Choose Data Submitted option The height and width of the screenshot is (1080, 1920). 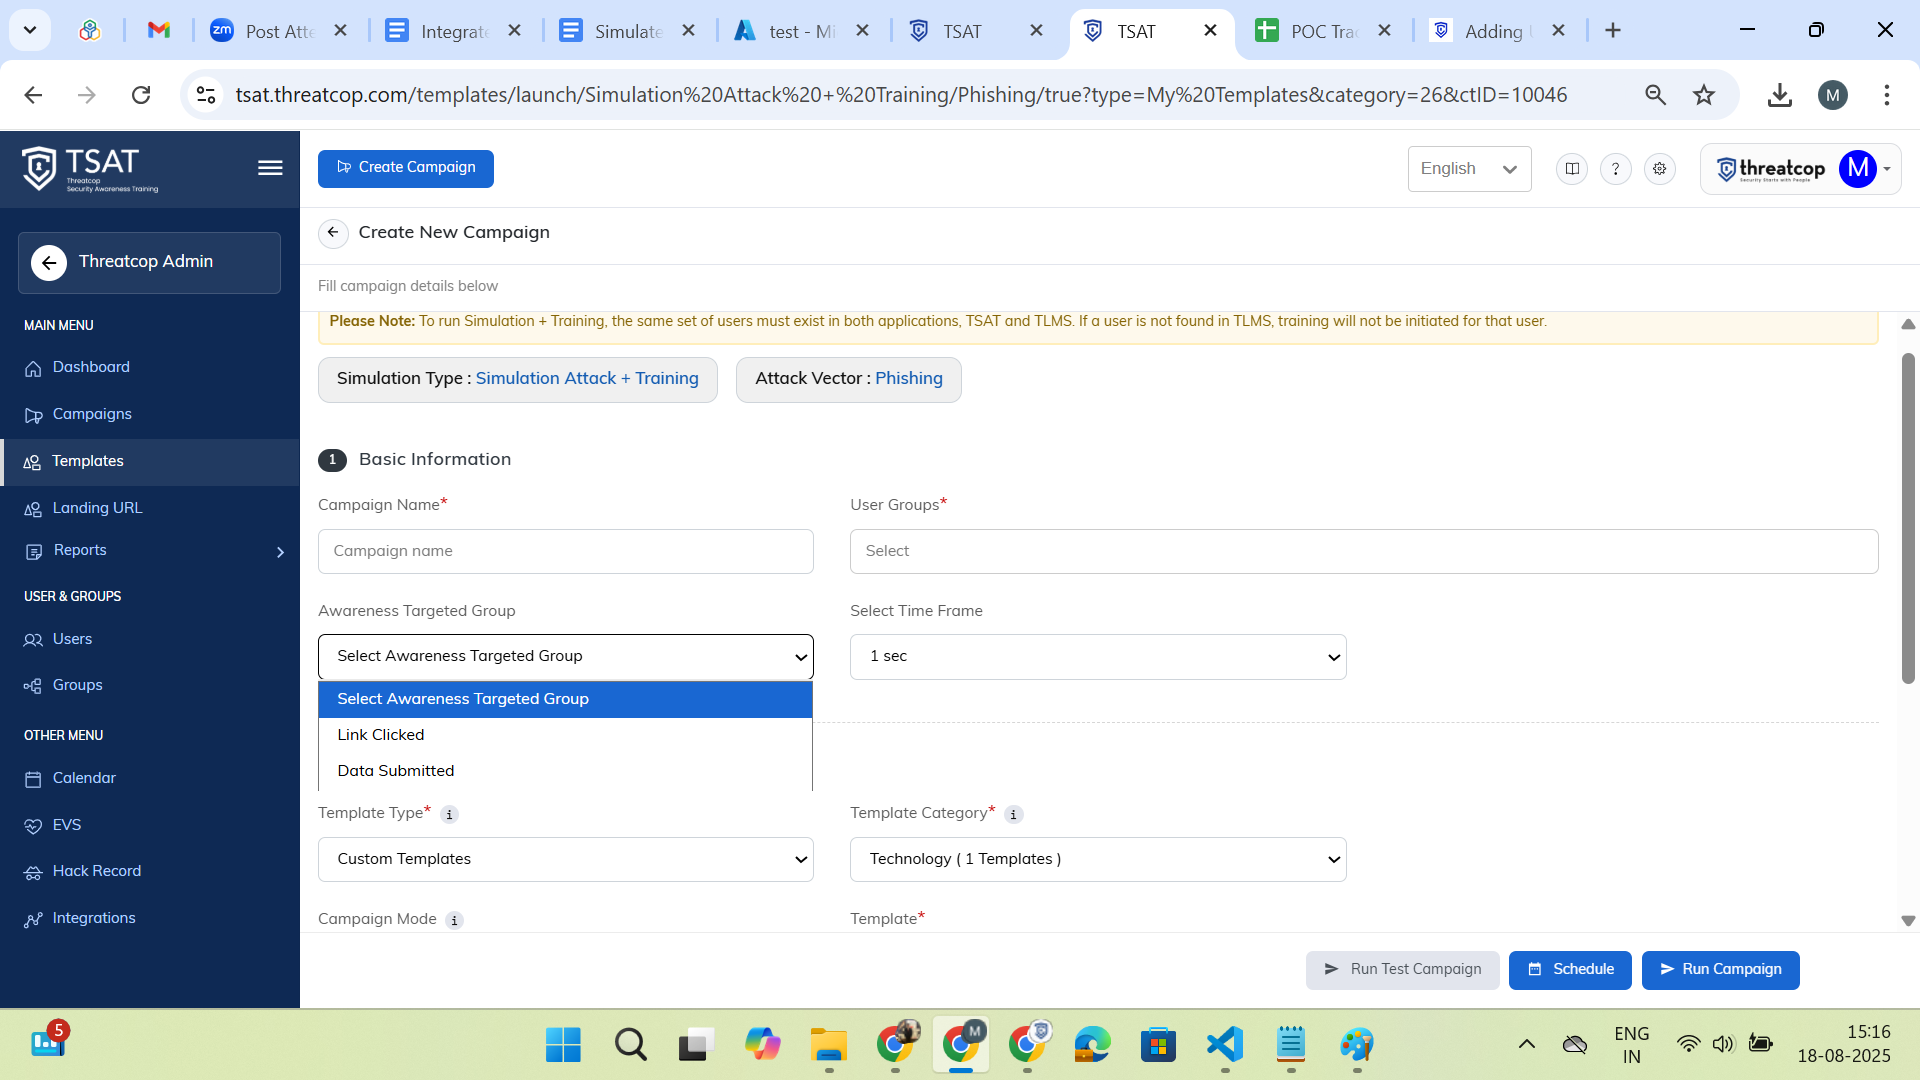point(565,771)
